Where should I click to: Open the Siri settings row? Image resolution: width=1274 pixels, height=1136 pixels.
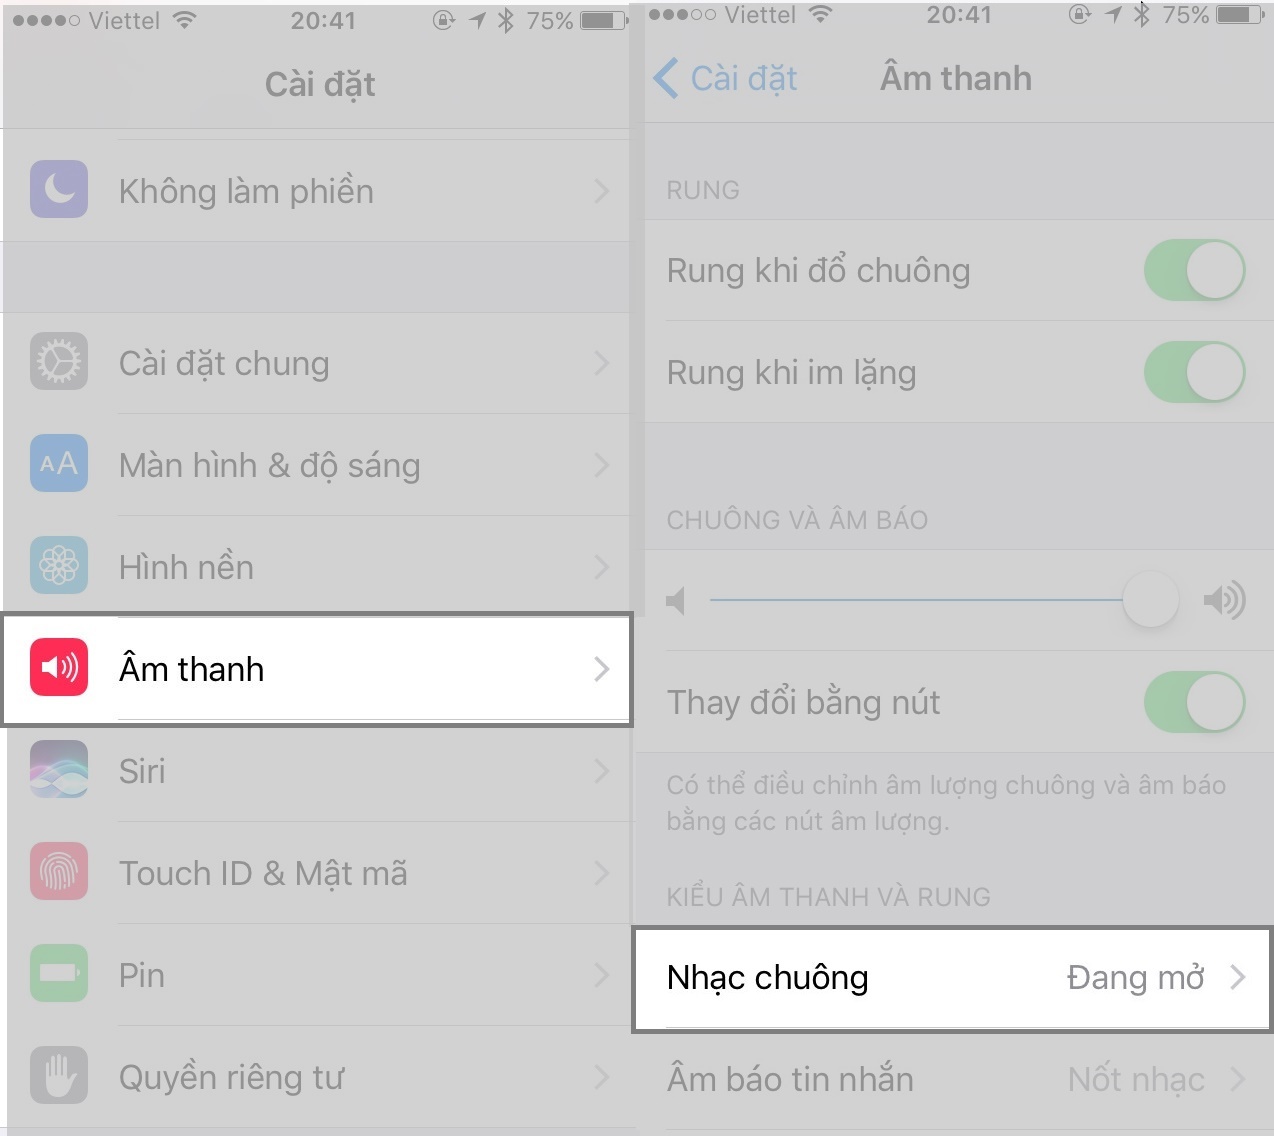click(x=320, y=771)
